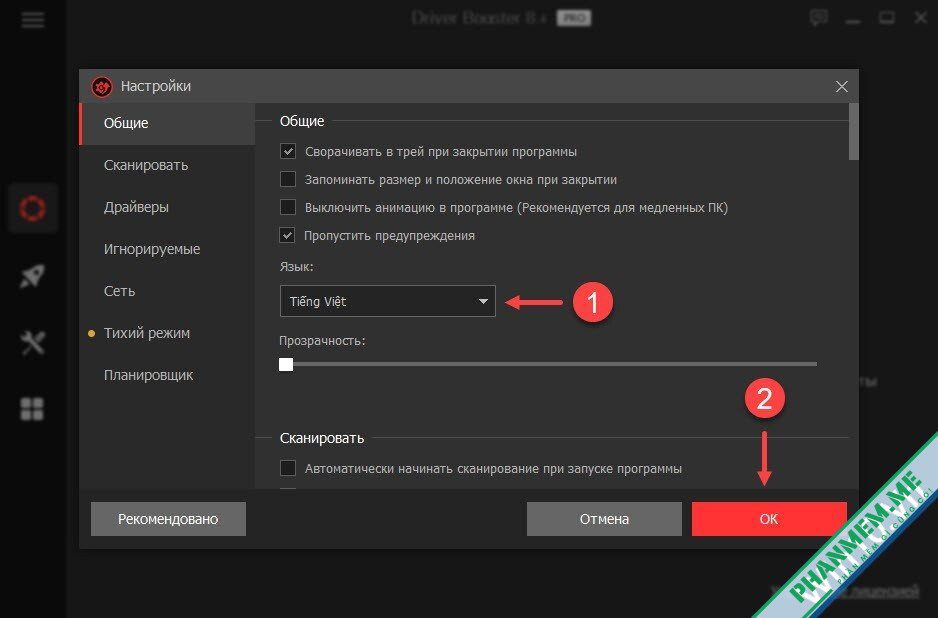Open the rocket Boost icon in sidebar
Image resolution: width=938 pixels, height=618 pixels.
(x=32, y=276)
